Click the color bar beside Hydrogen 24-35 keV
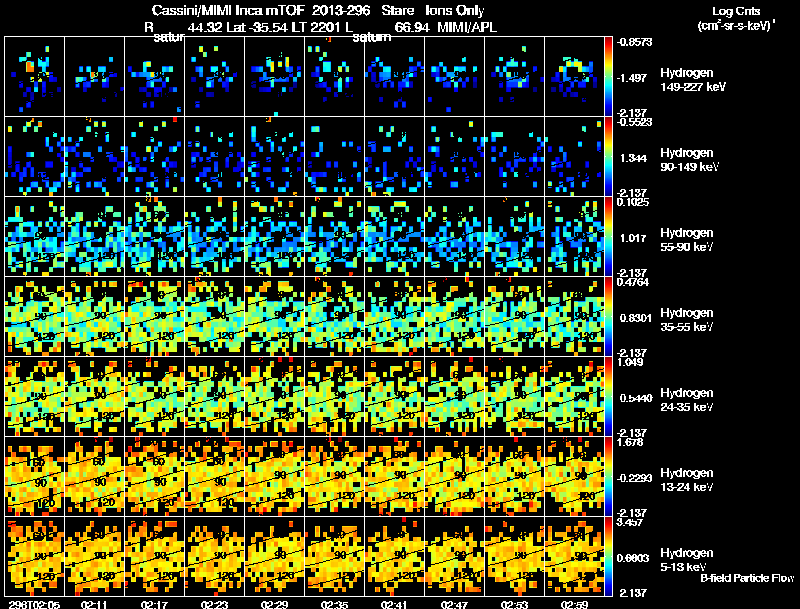This screenshot has height=609, width=800. tap(608, 397)
